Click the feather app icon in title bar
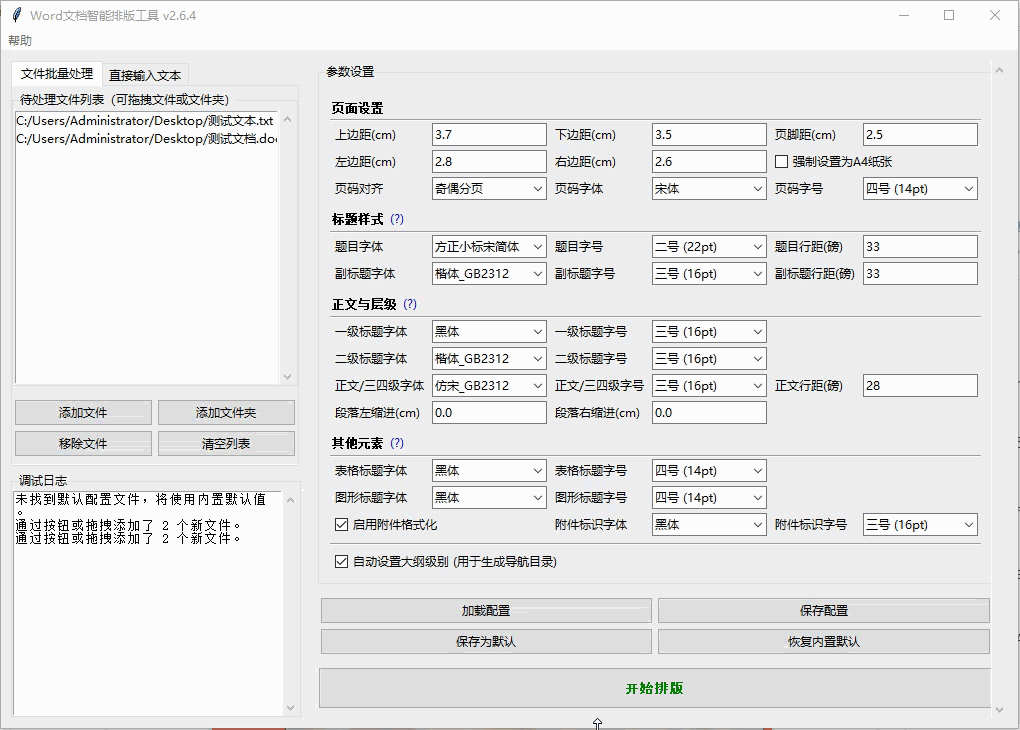 pyautogui.click(x=16, y=15)
